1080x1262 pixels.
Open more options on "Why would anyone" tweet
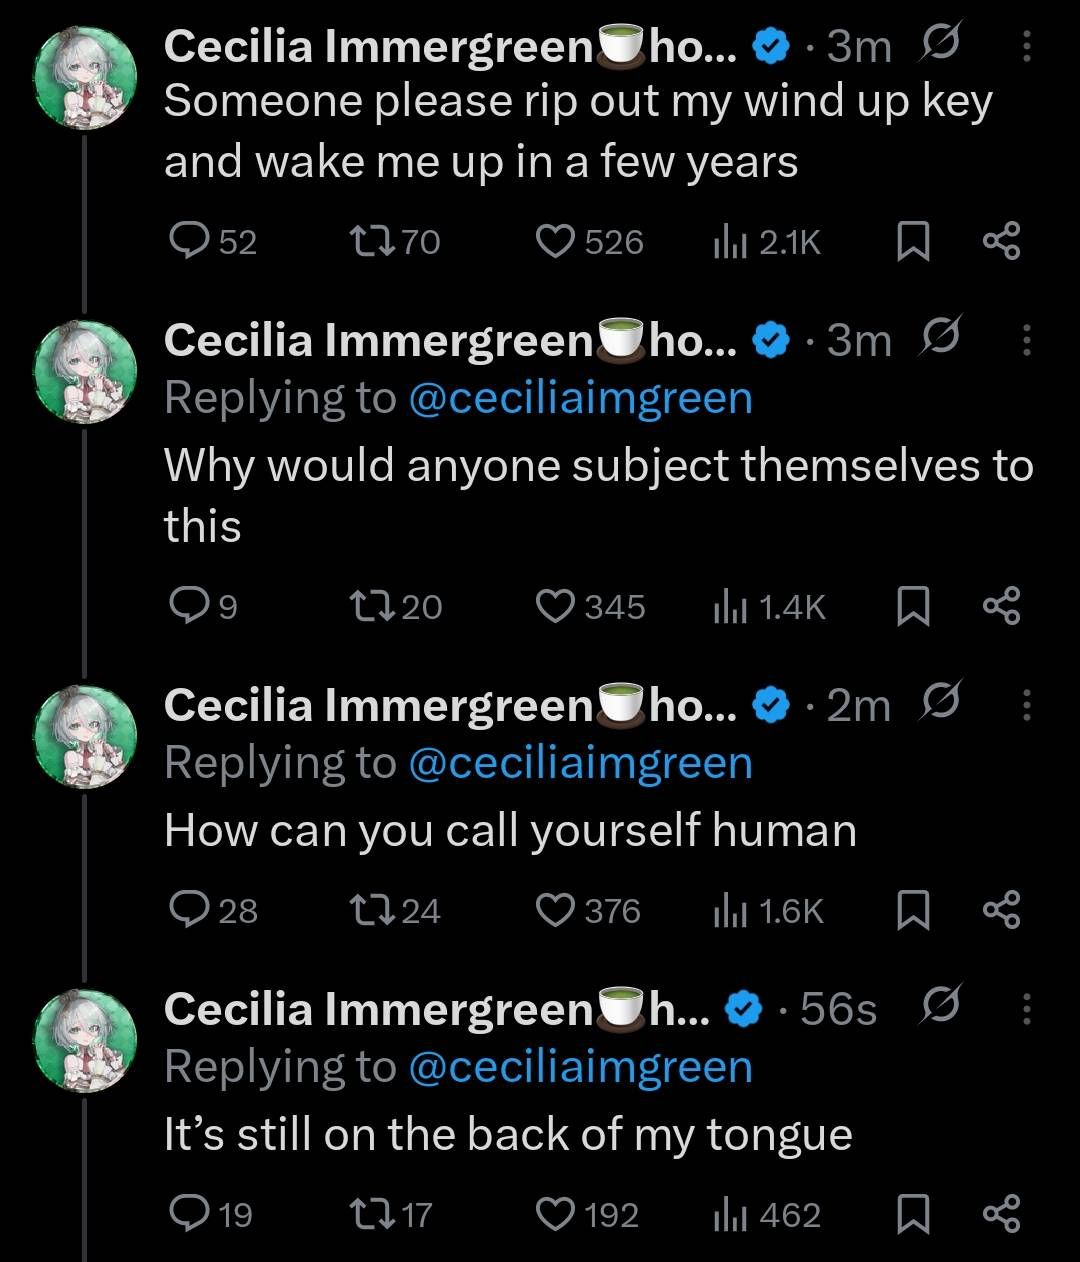click(x=1026, y=341)
